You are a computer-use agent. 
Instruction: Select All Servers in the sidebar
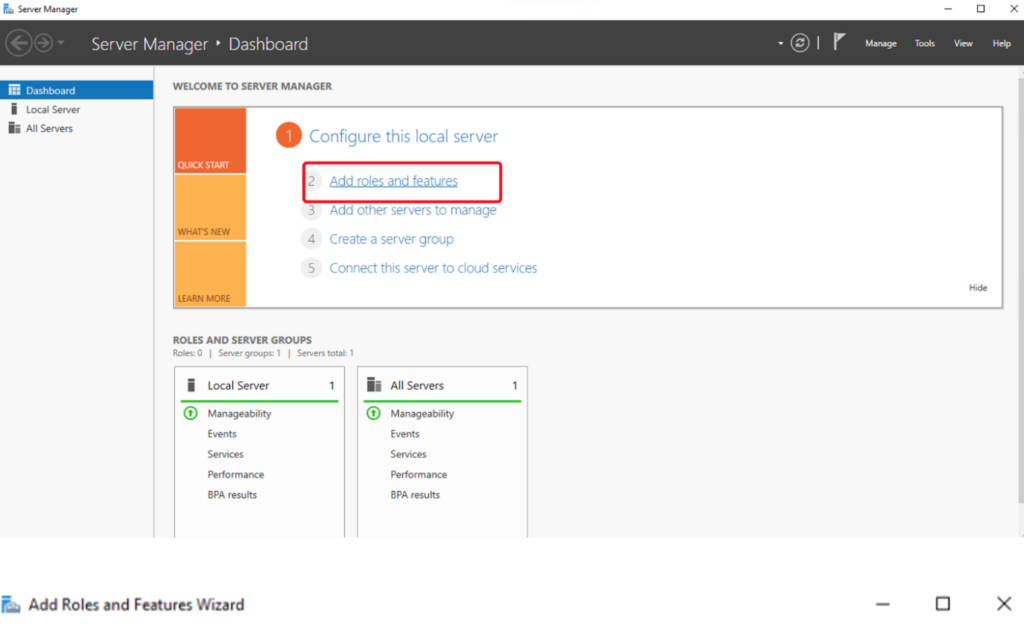click(49, 128)
